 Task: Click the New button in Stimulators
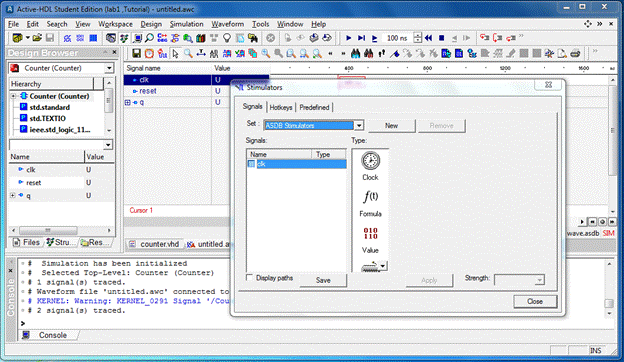(x=392, y=126)
